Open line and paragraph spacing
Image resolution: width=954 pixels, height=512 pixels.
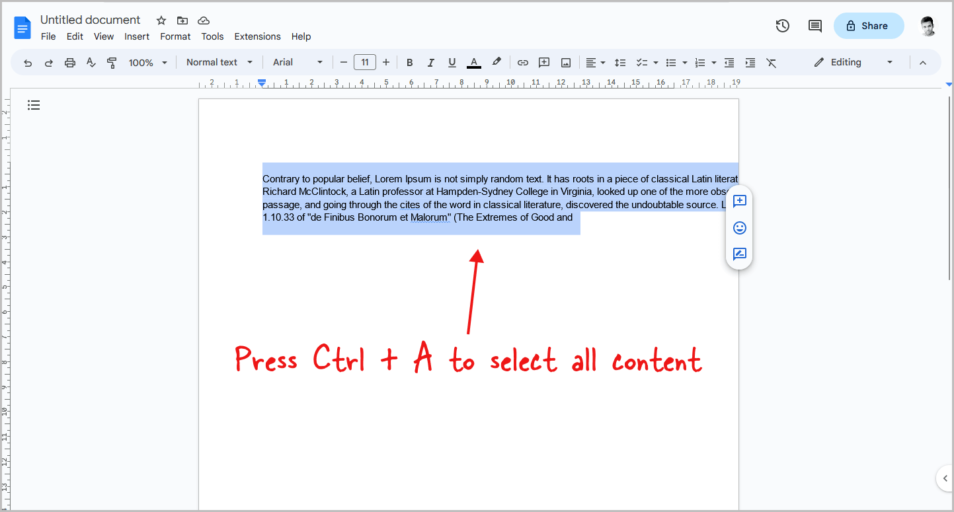pyautogui.click(x=620, y=63)
